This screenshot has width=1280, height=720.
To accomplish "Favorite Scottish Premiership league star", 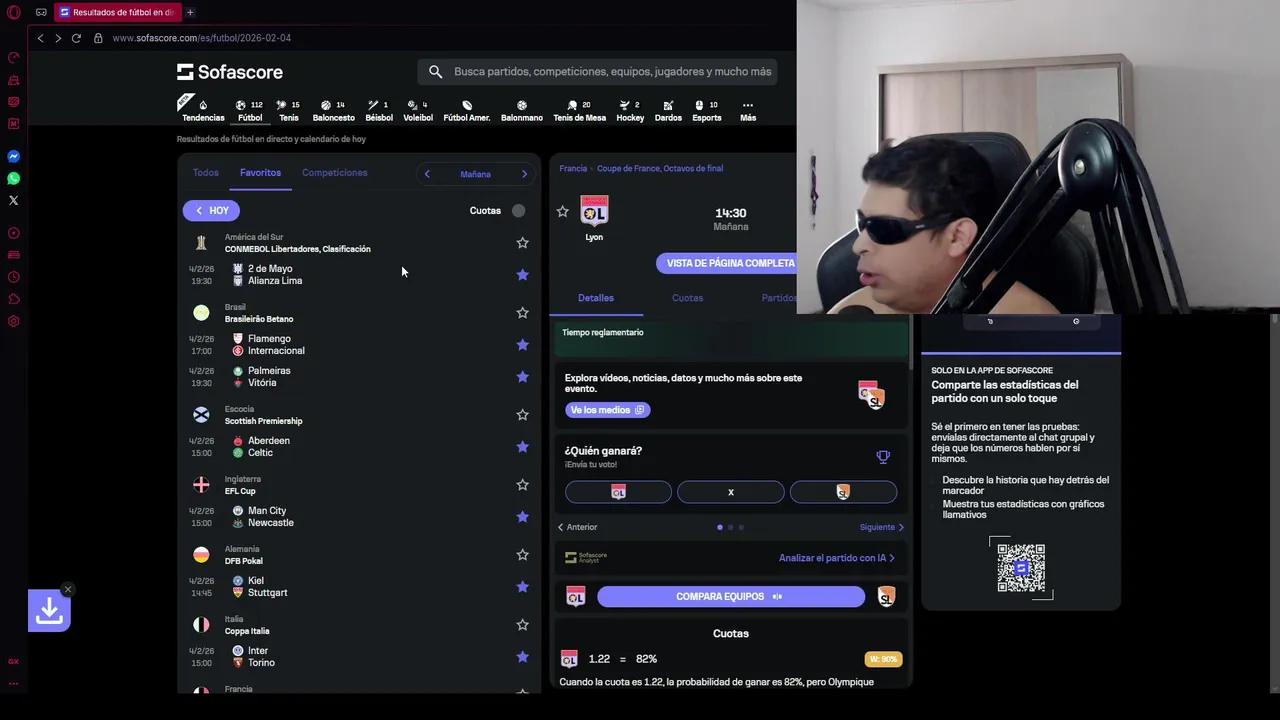I will pos(522,415).
